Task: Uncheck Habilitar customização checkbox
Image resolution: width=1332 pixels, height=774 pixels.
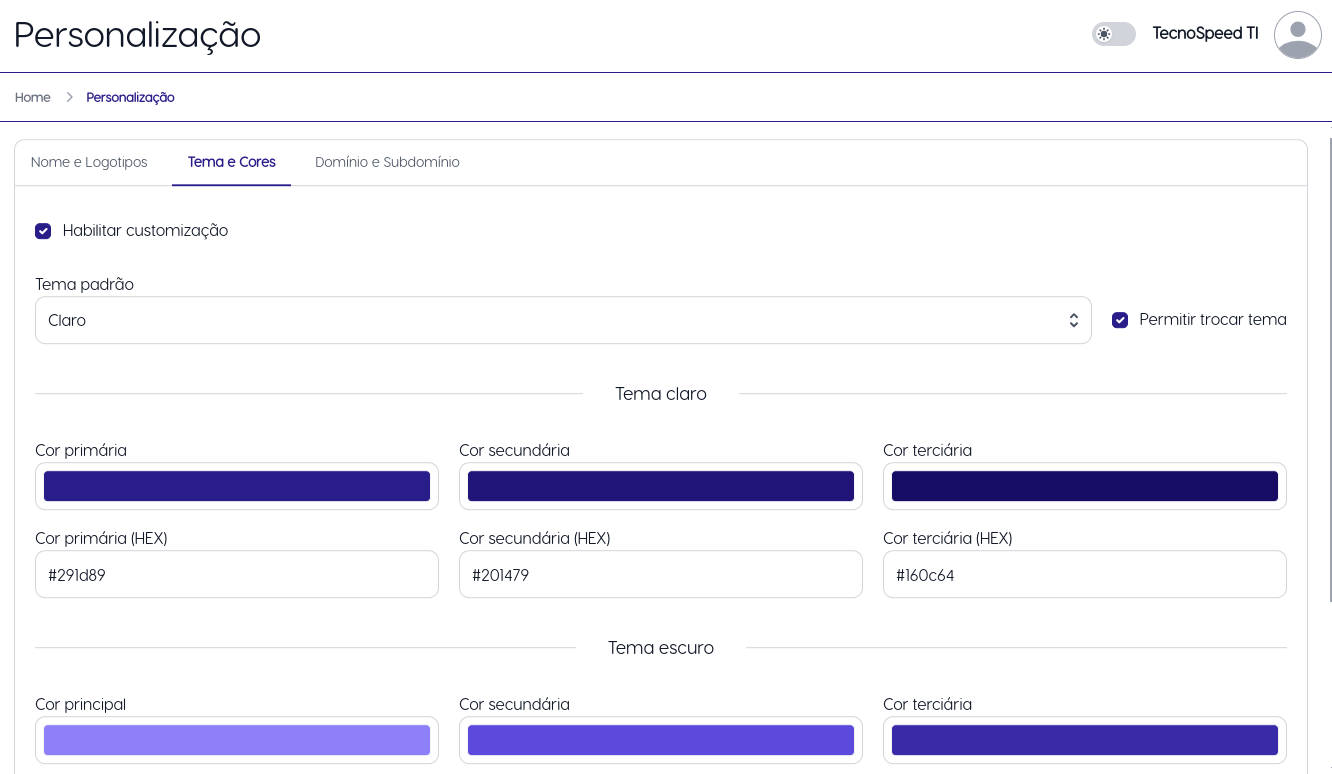Action: pos(43,231)
